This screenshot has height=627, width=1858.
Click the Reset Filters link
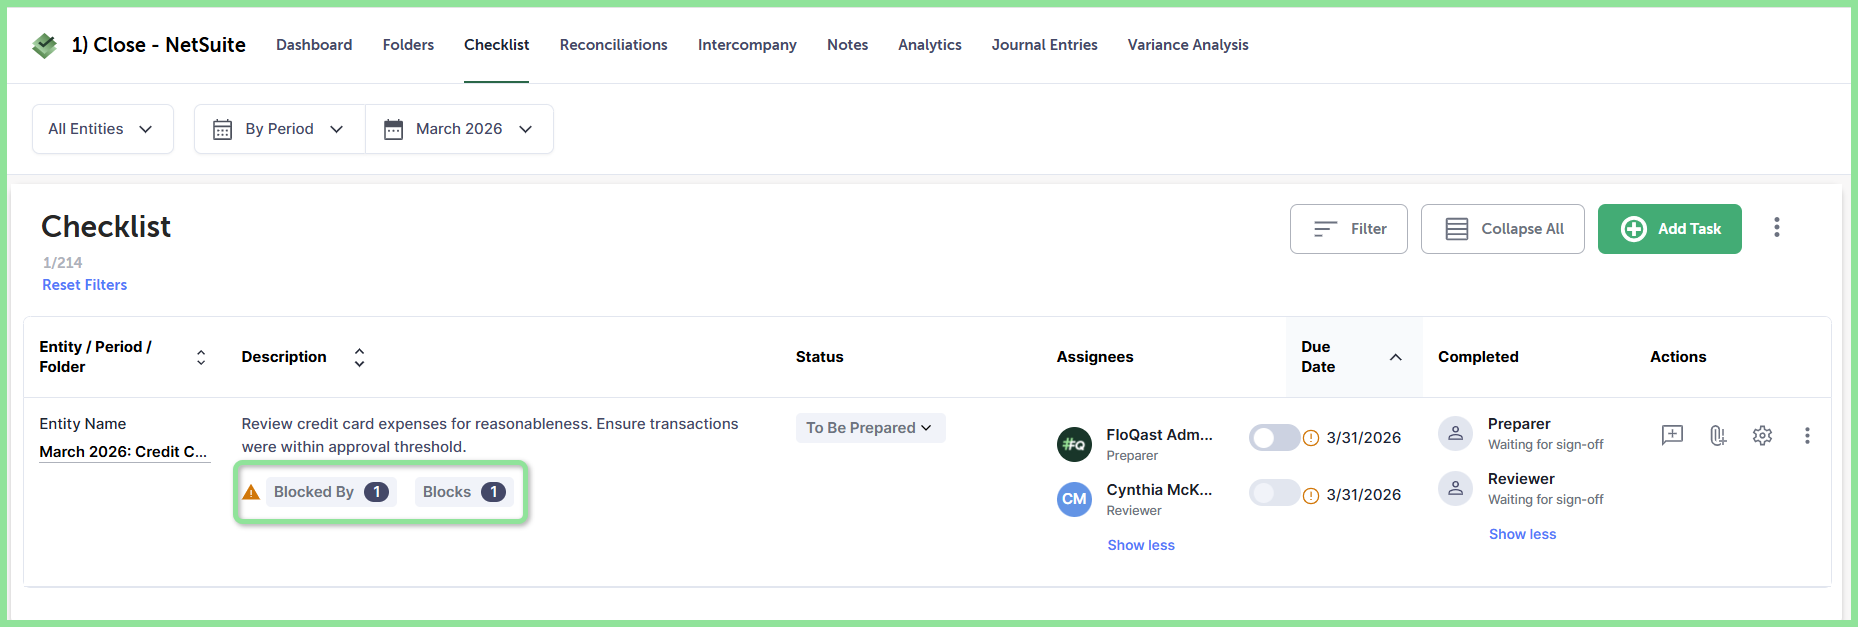pyautogui.click(x=84, y=285)
